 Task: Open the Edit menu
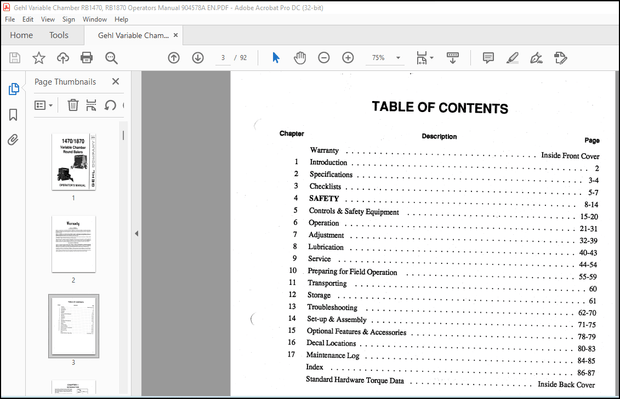point(28,19)
